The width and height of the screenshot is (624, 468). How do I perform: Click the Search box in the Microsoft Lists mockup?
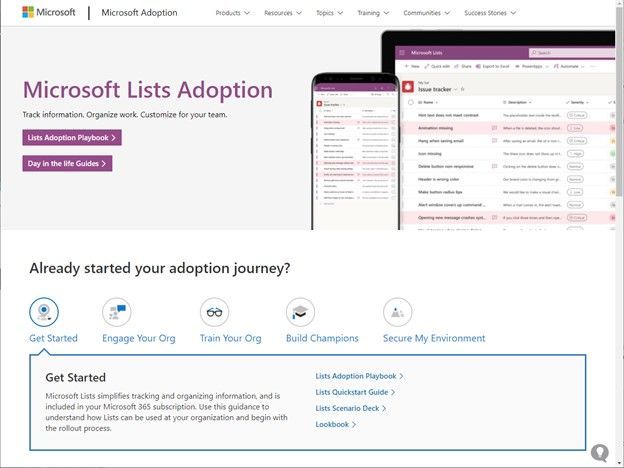(x=571, y=53)
